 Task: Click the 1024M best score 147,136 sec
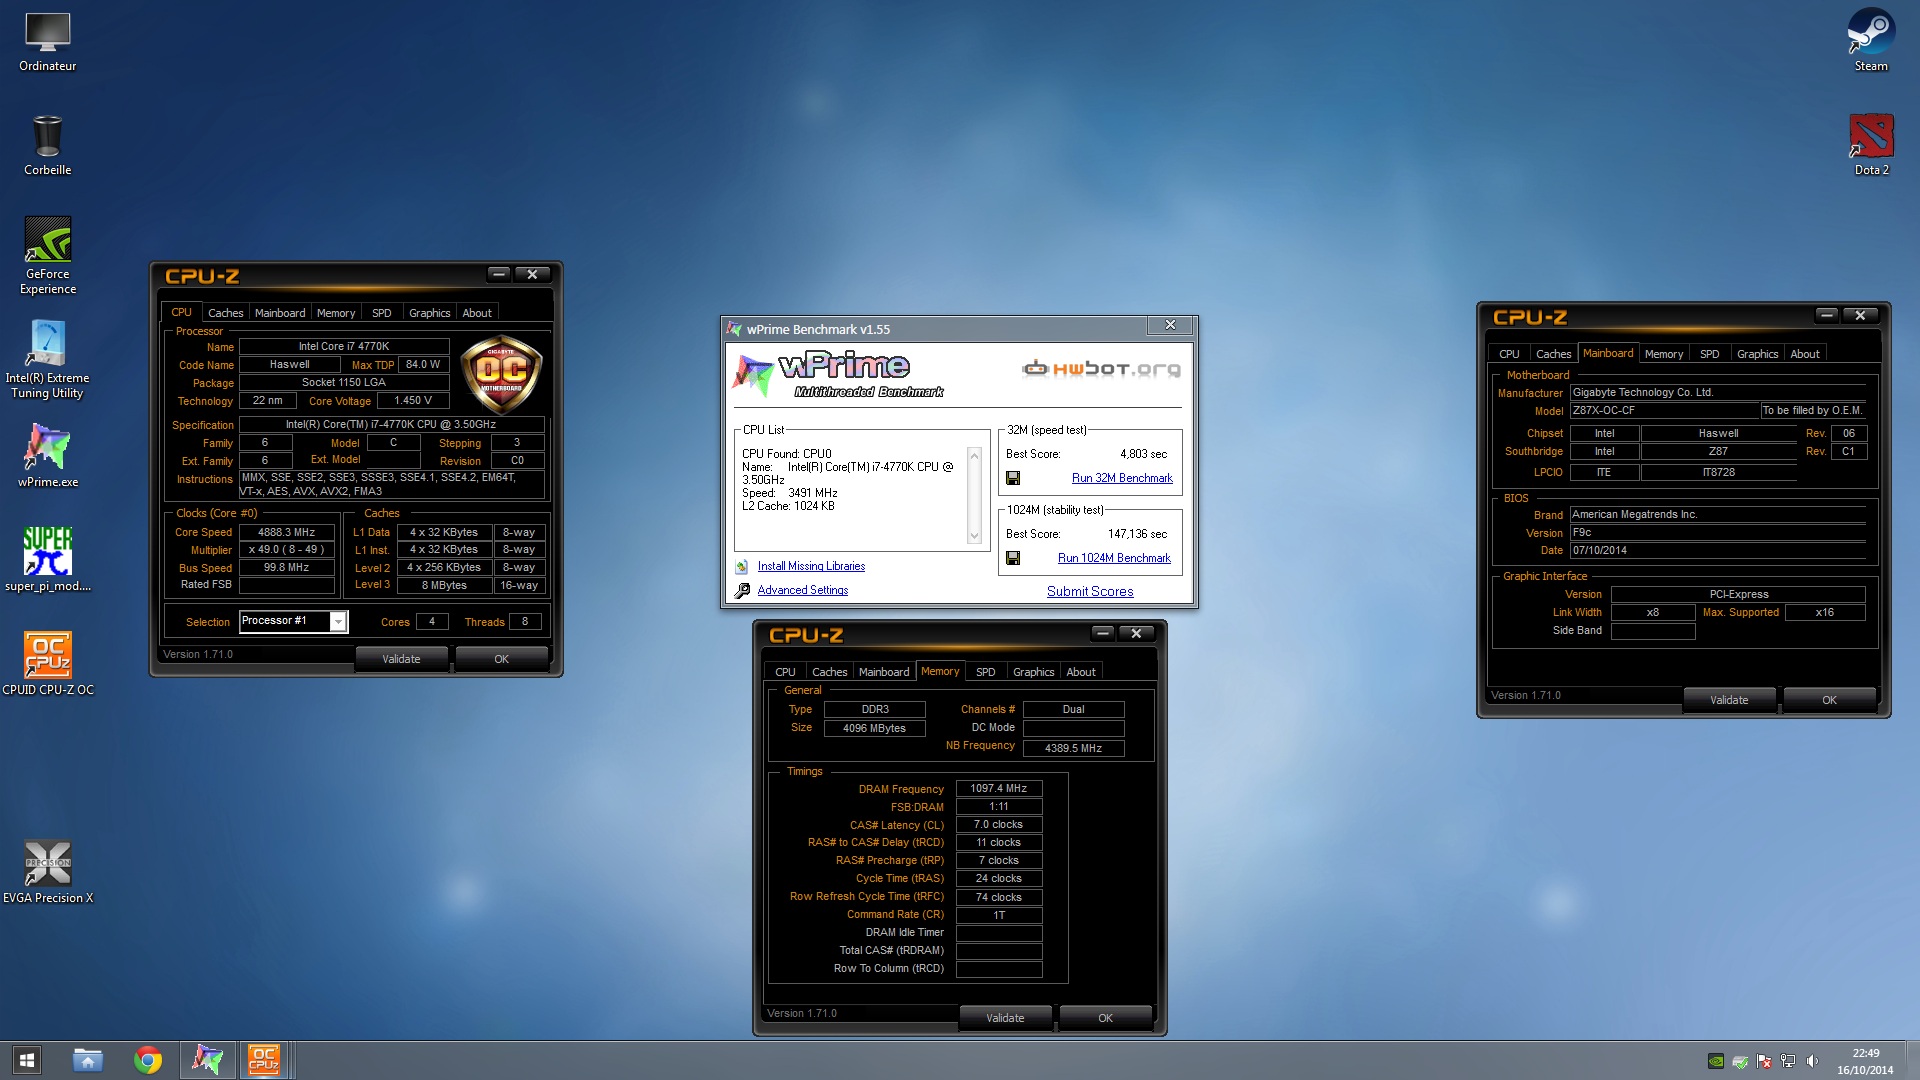click(1137, 534)
